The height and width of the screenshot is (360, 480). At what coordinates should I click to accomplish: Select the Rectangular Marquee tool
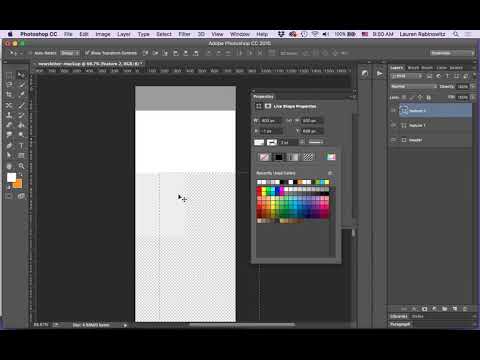tap(9, 75)
